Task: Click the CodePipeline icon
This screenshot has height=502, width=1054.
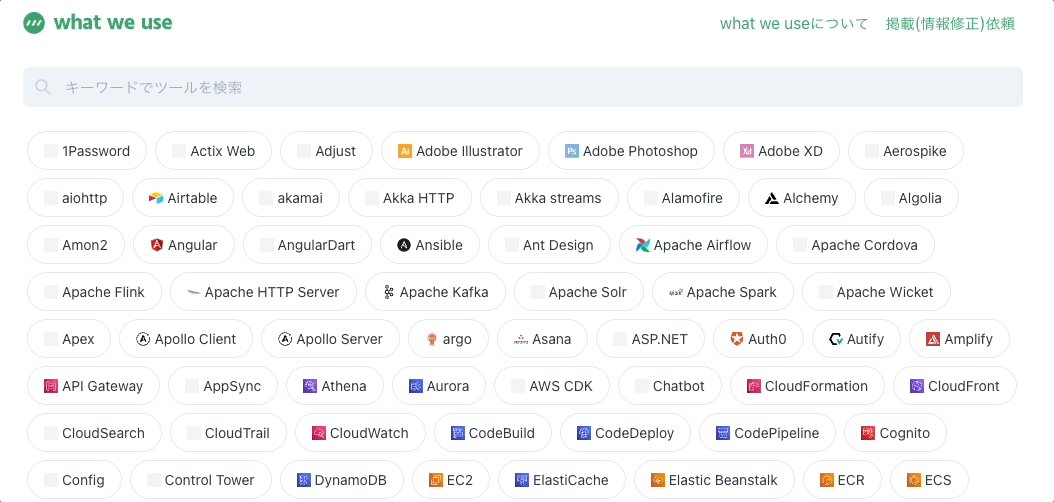Action: point(723,433)
